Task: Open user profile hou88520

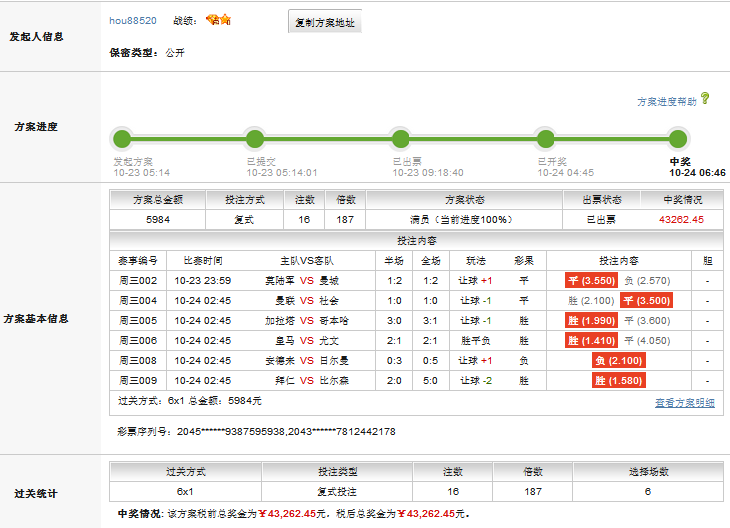Action: tap(132, 20)
